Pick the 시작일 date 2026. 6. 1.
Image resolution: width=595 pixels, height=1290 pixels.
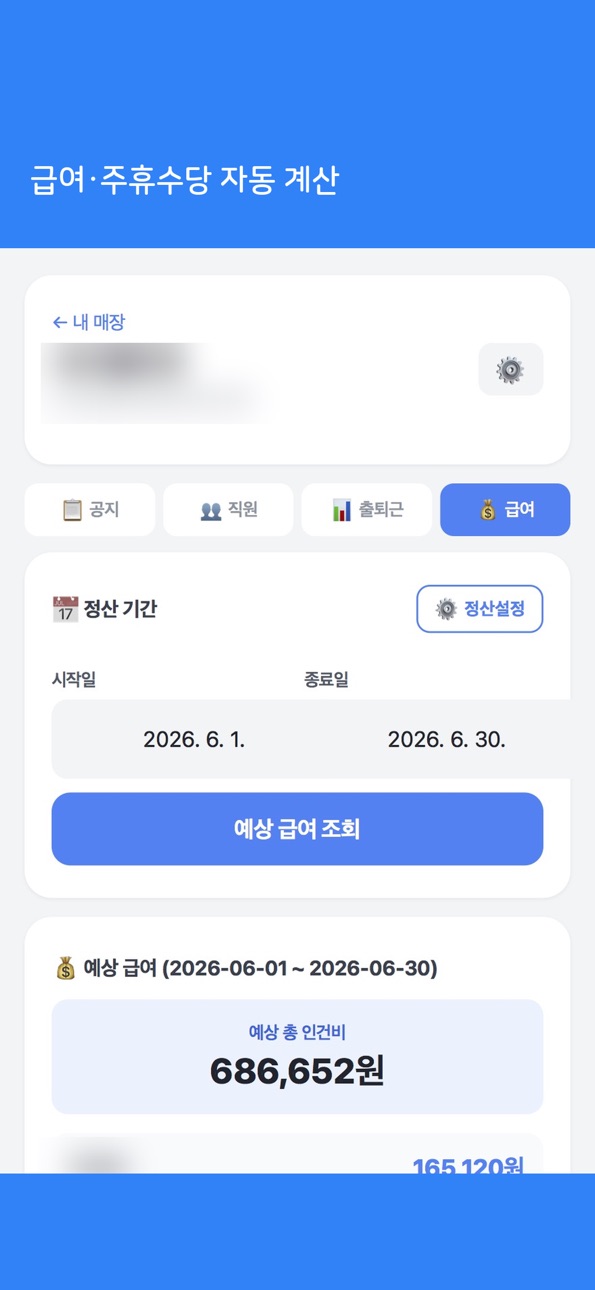pos(194,740)
